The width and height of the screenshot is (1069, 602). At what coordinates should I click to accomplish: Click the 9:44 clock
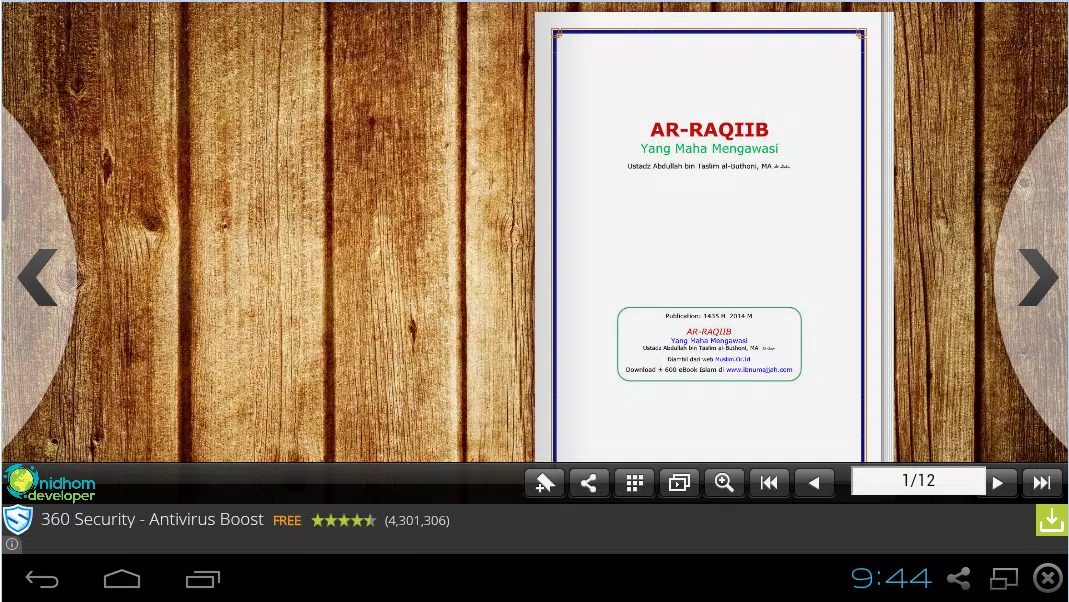tap(891, 579)
